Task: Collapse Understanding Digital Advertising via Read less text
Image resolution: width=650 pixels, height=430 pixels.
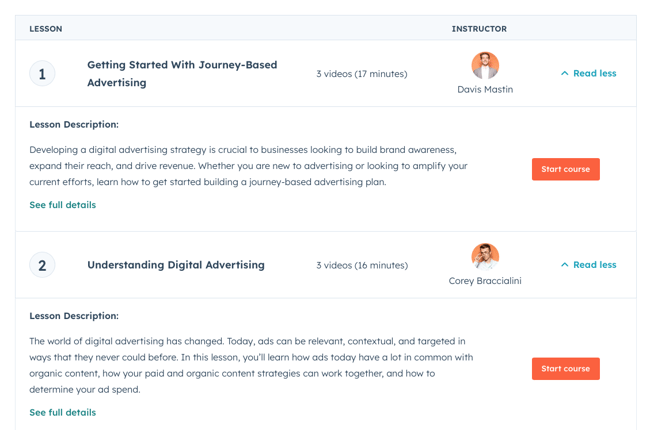Action: (x=594, y=265)
